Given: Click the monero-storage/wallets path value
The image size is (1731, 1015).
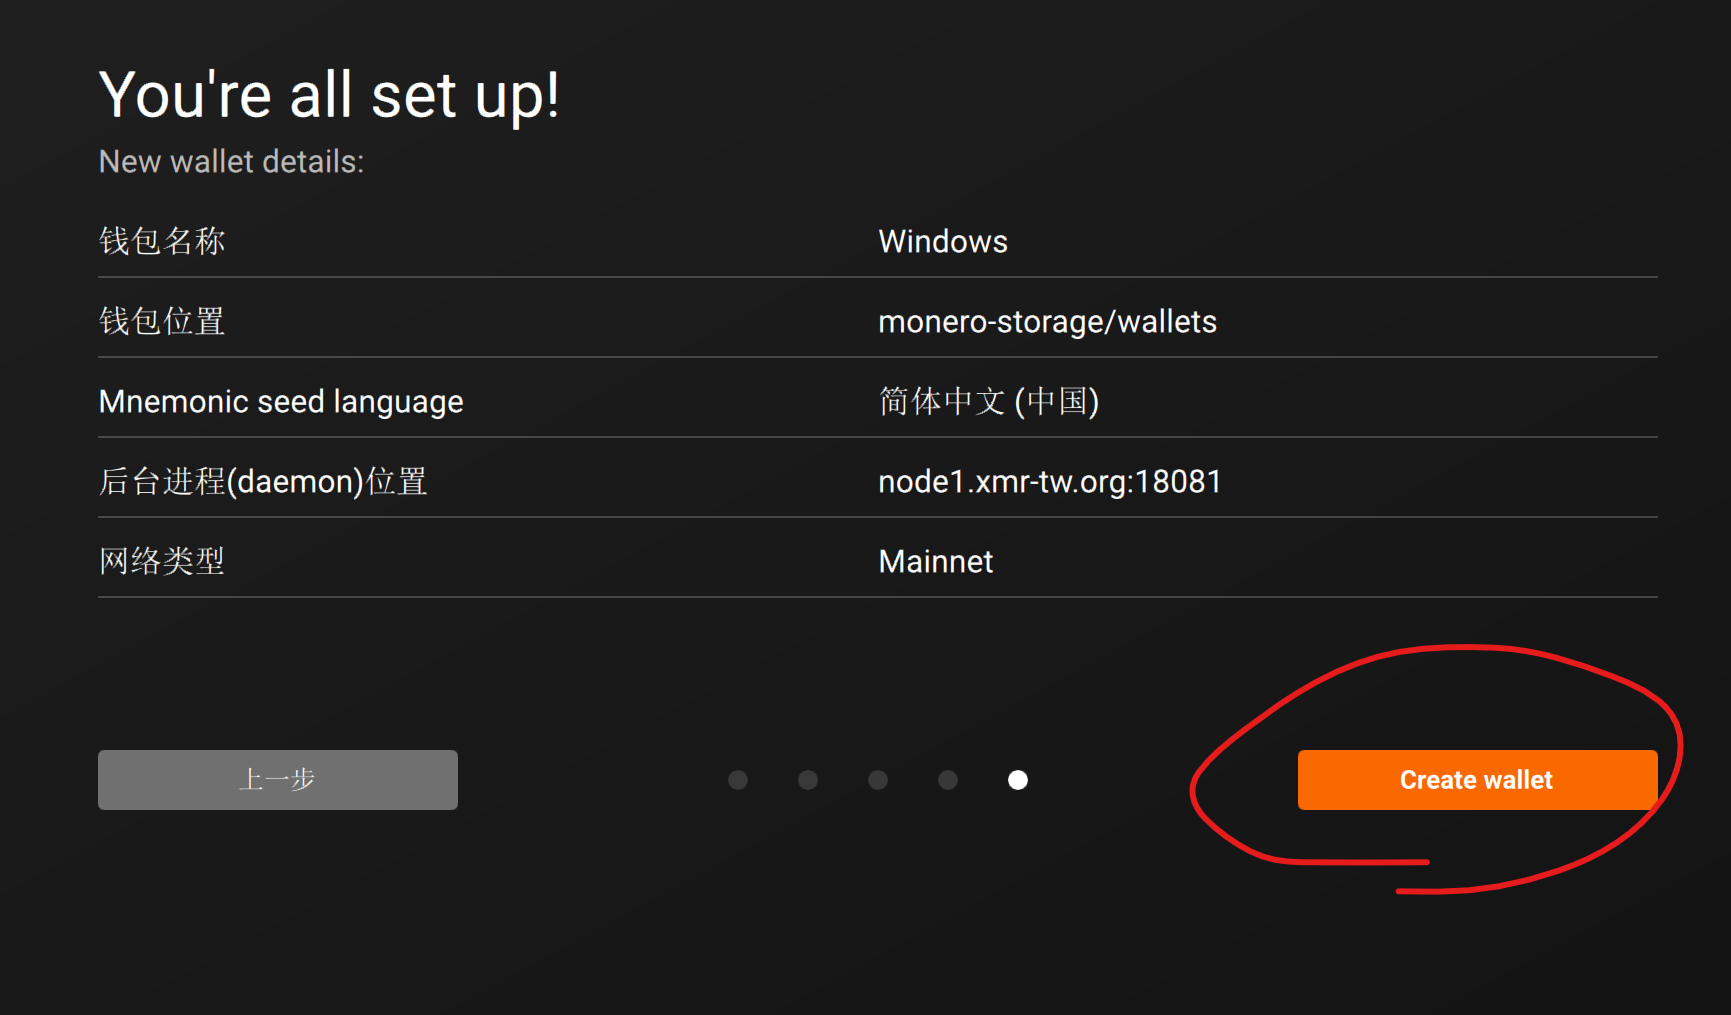Looking at the screenshot, I should (1047, 321).
